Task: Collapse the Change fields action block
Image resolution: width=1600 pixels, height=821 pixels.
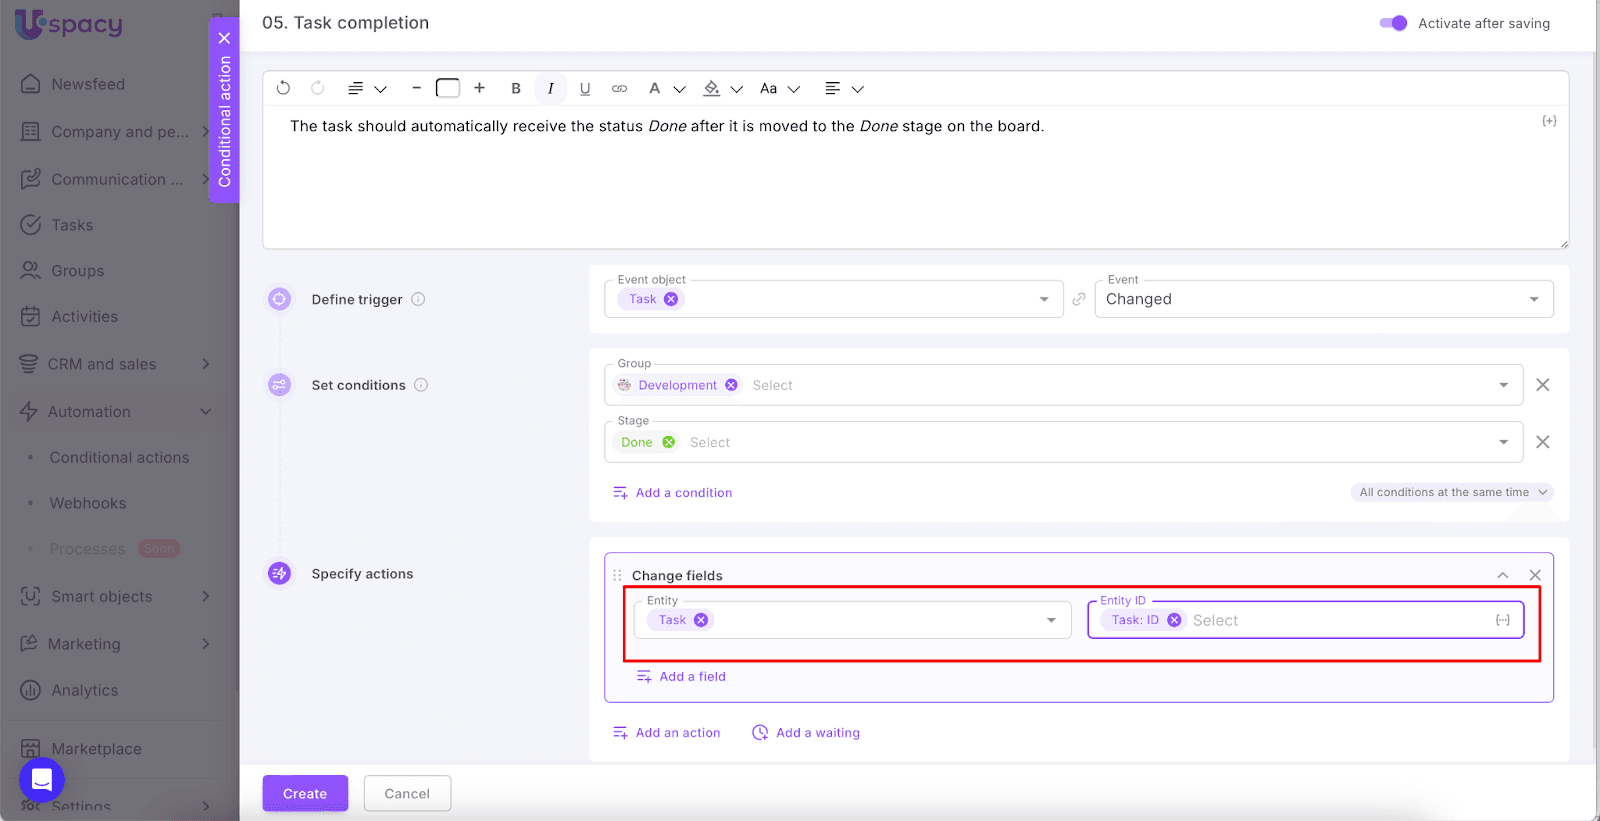Action: (1502, 575)
